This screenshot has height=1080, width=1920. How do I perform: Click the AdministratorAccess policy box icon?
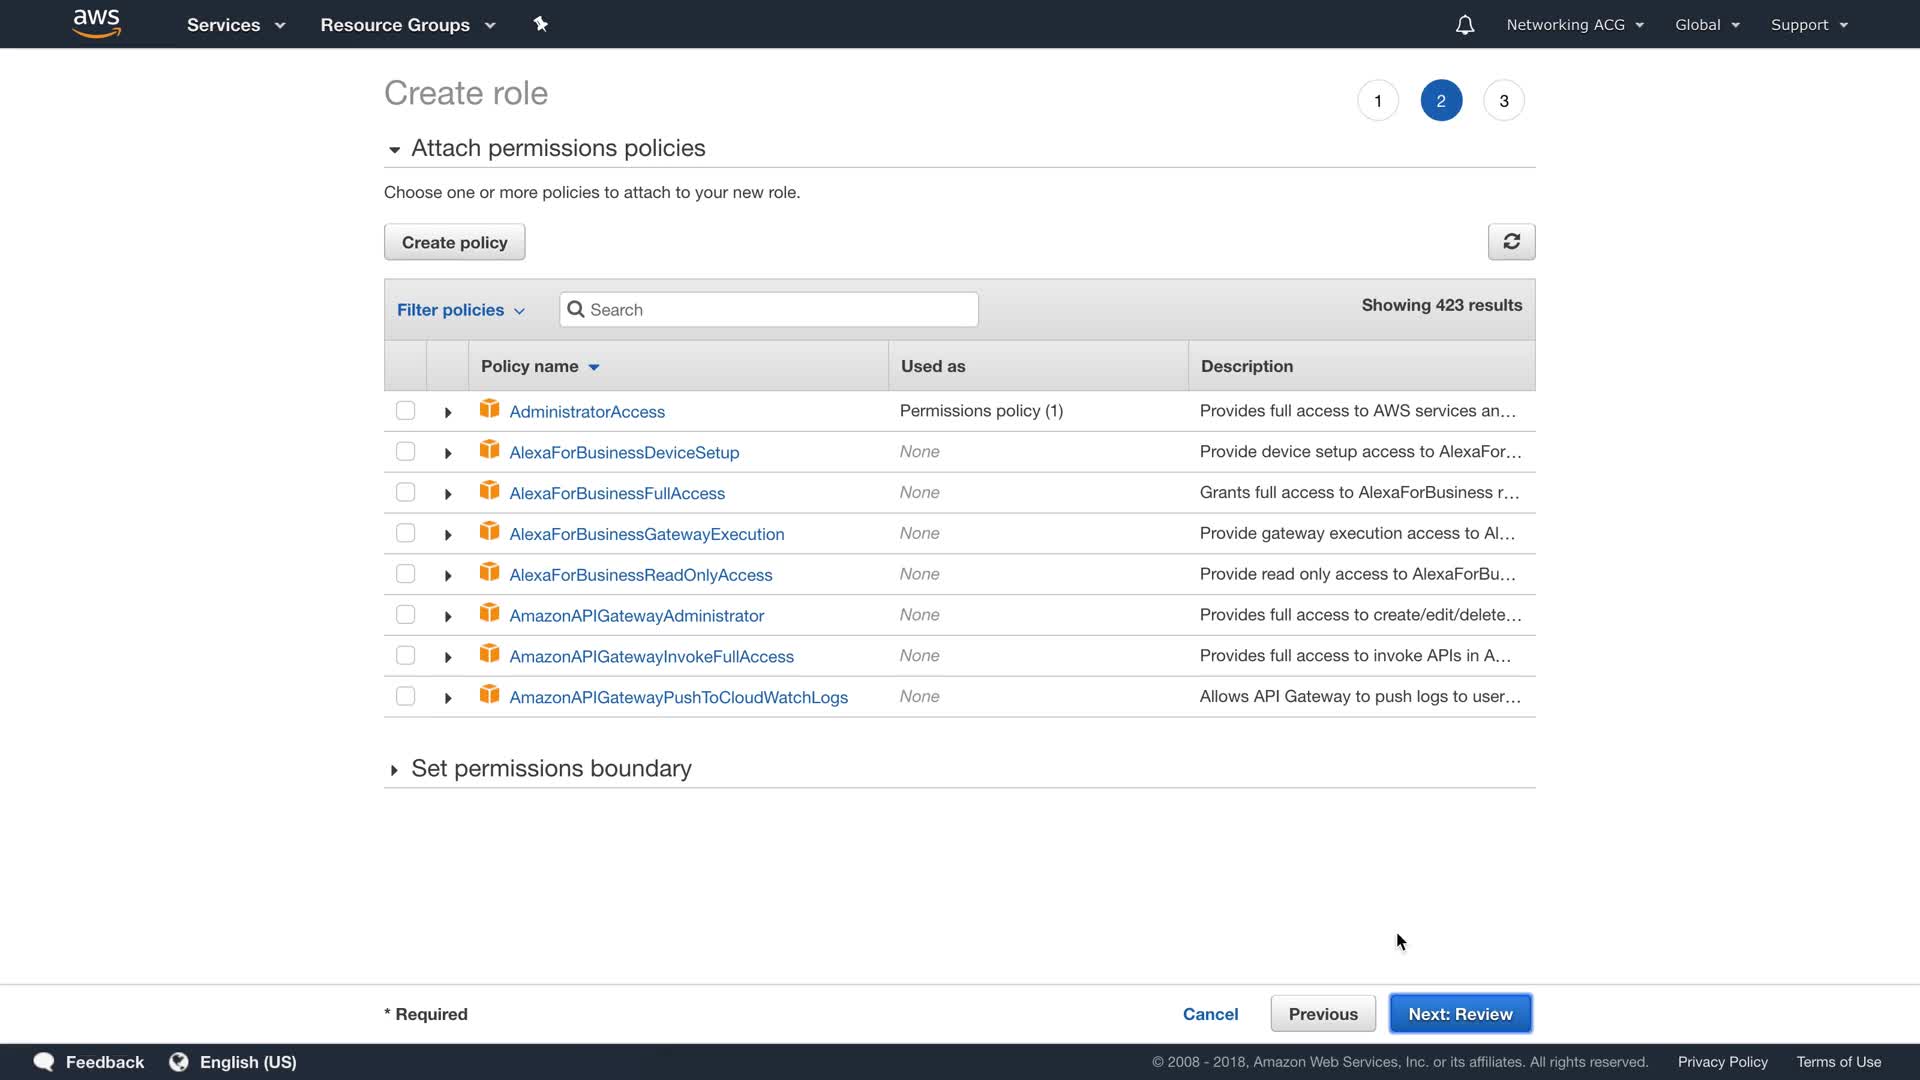(x=489, y=409)
